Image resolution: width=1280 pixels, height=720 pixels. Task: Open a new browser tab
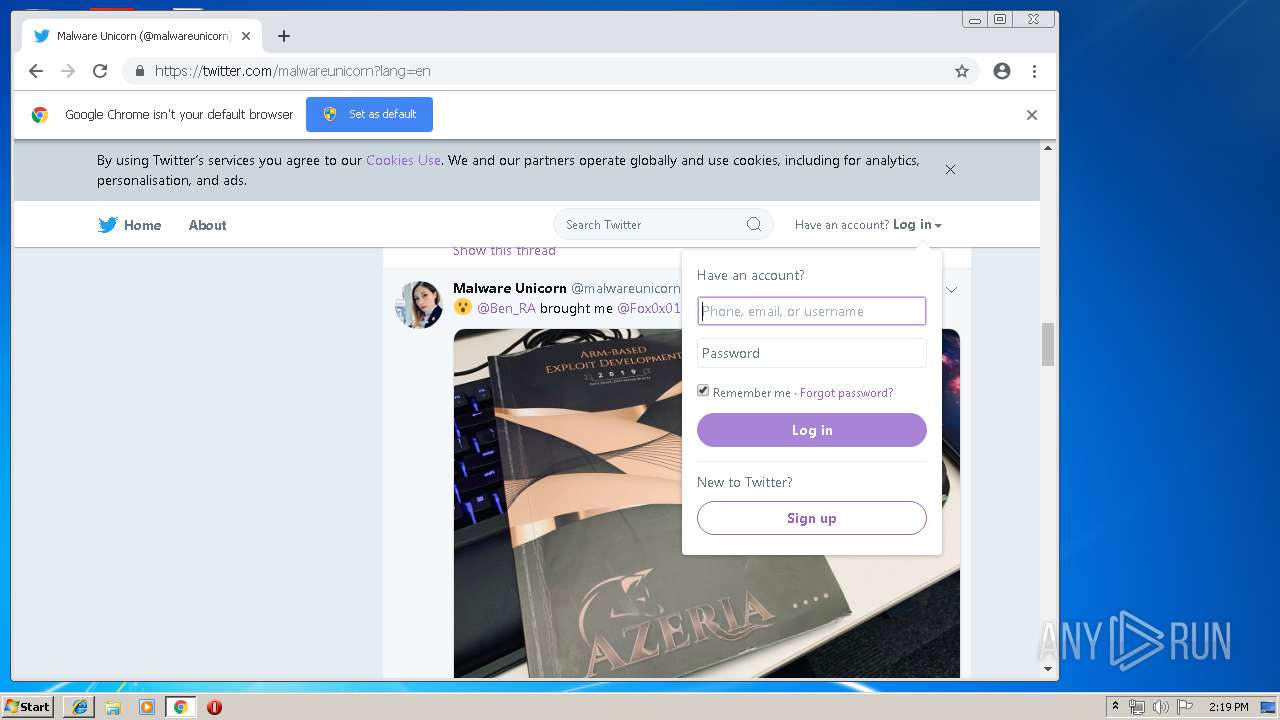[284, 36]
